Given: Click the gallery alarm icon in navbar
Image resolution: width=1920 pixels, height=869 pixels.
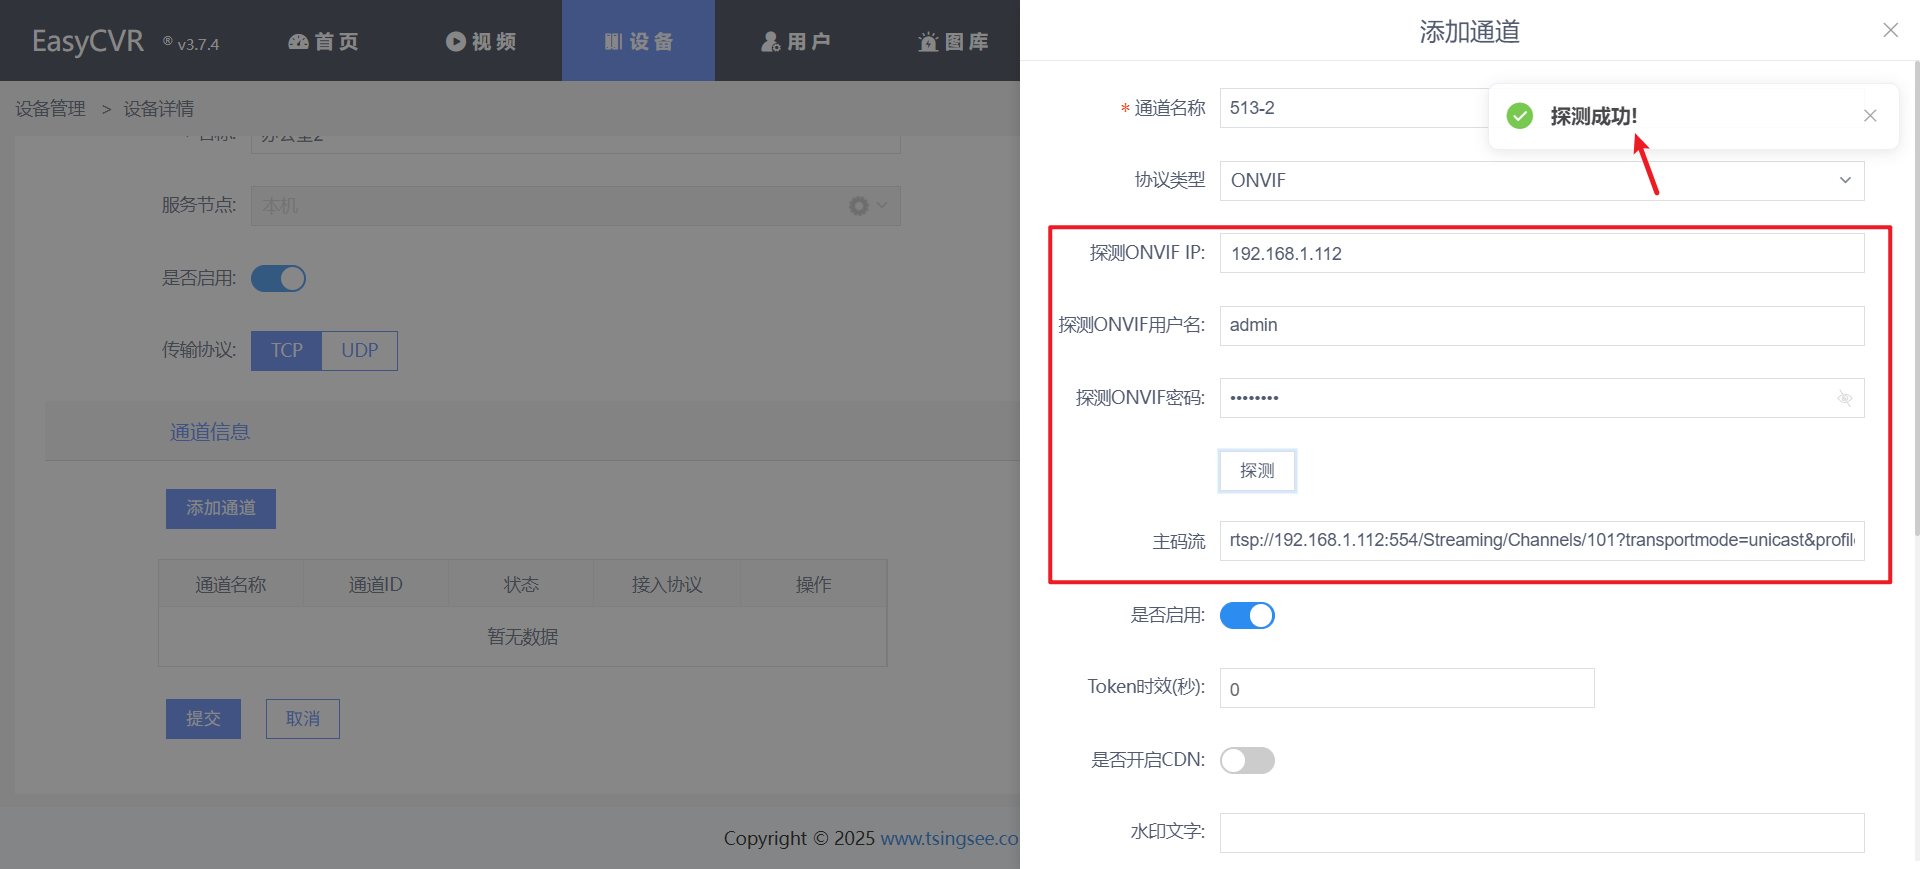Looking at the screenshot, I should [x=928, y=42].
